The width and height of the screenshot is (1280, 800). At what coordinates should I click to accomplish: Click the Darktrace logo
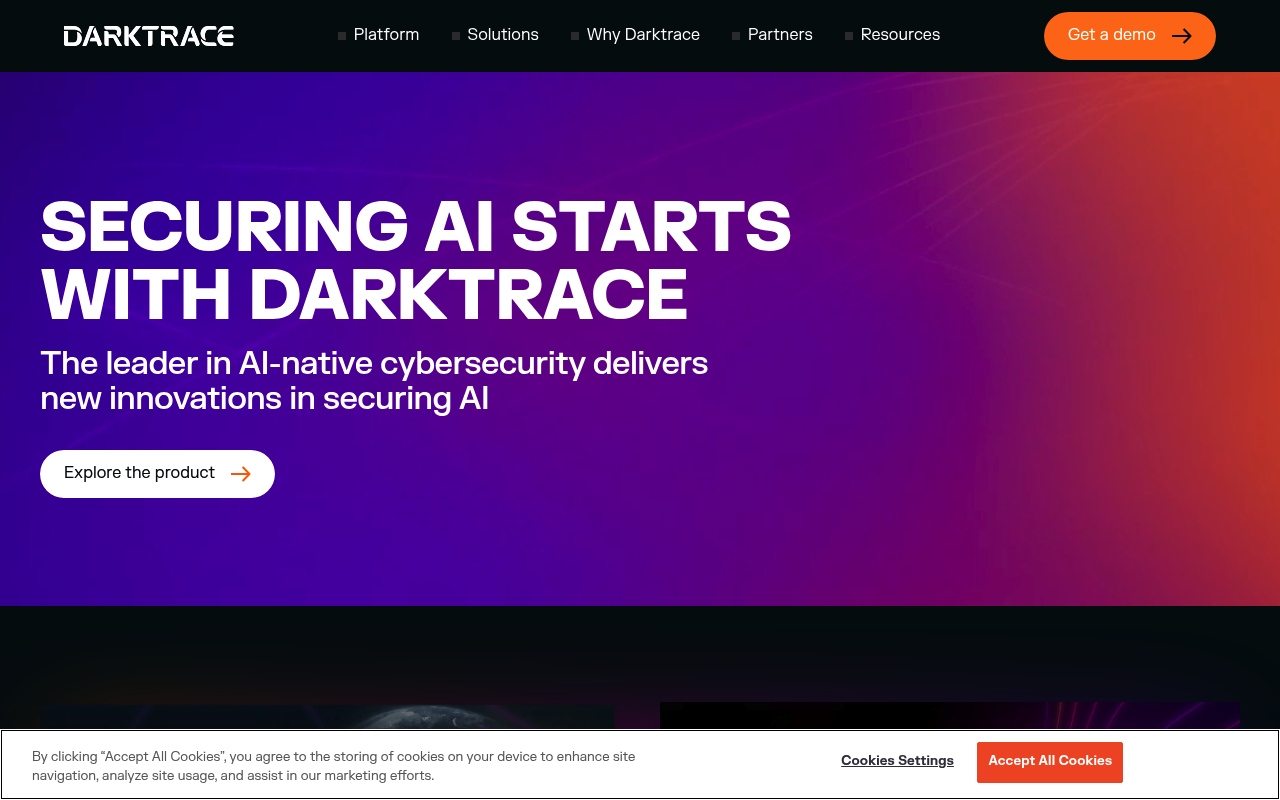(x=148, y=36)
